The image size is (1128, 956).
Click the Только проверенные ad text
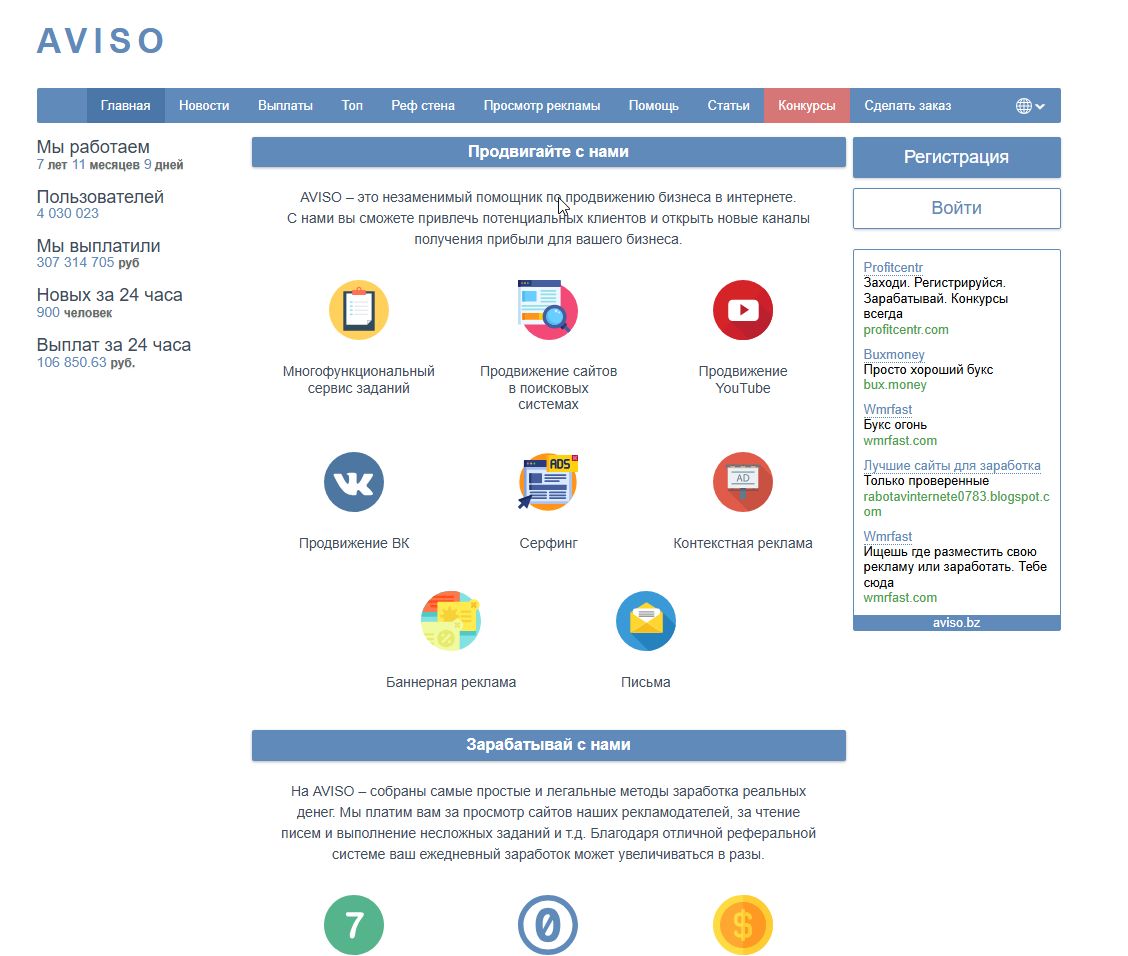pyautogui.click(x=926, y=481)
